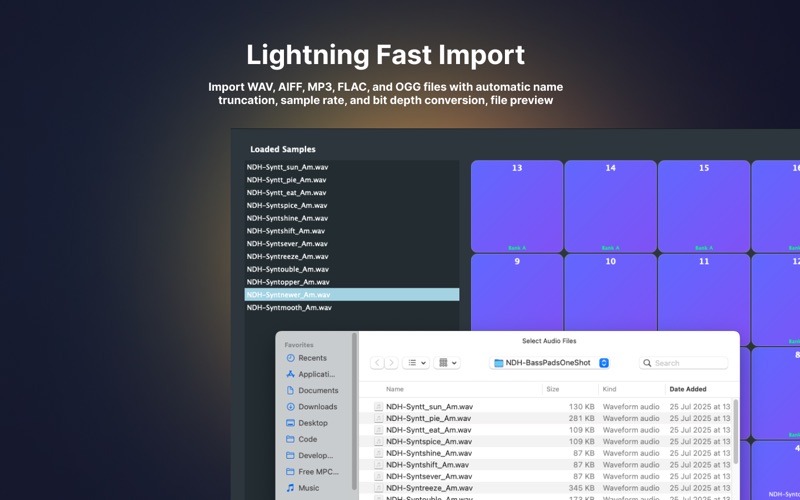
Task: Click the Loaded Samples heading
Action: click(x=283, y=149)
